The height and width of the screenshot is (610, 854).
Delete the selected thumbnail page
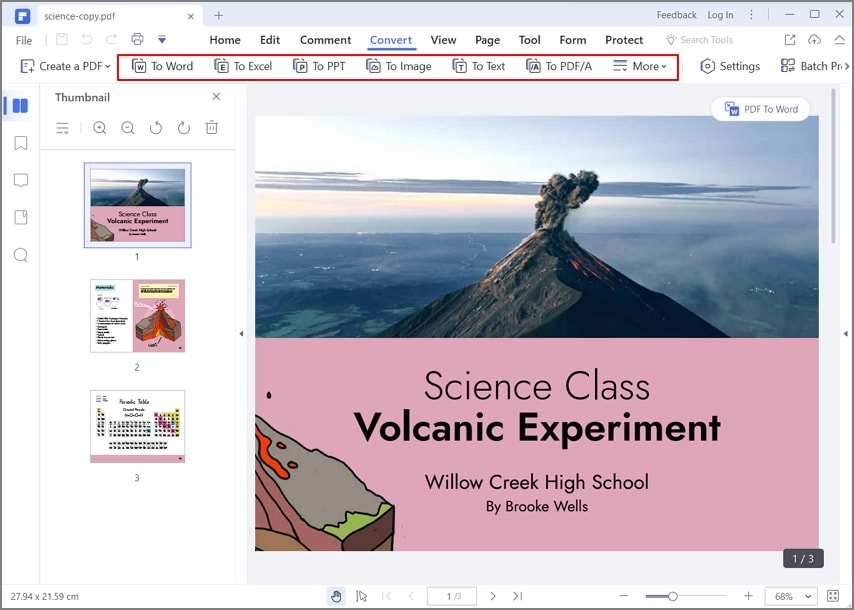[211, 128]
